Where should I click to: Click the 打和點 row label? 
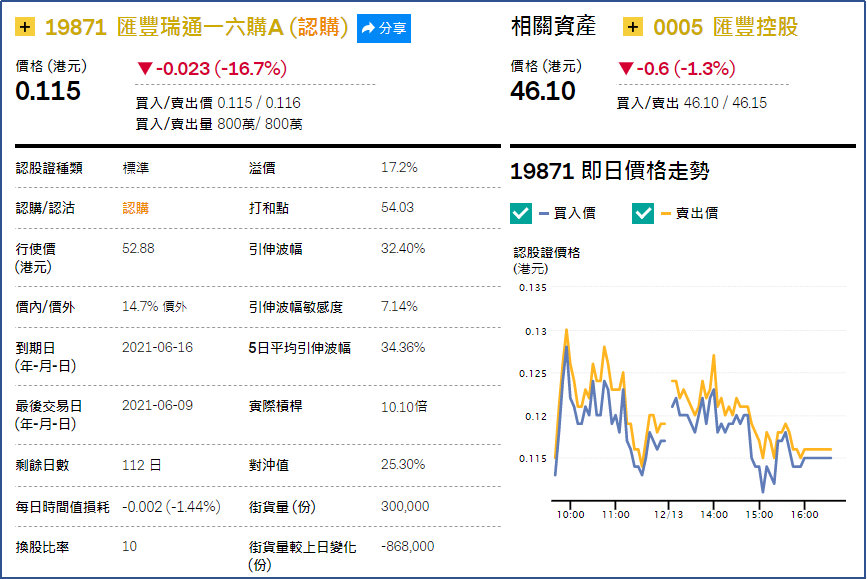pyautogui.click(x=269, y=208)
